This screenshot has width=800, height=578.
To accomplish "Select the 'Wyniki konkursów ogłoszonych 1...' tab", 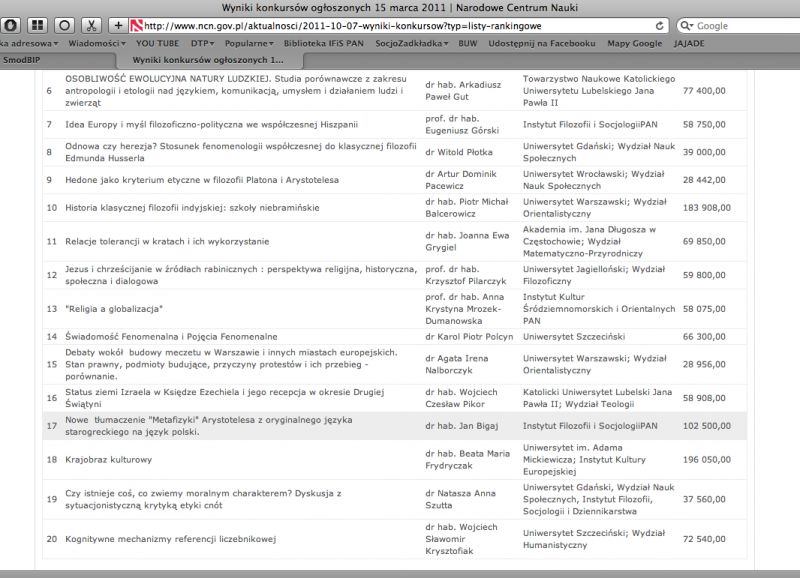I will (210, 60).
